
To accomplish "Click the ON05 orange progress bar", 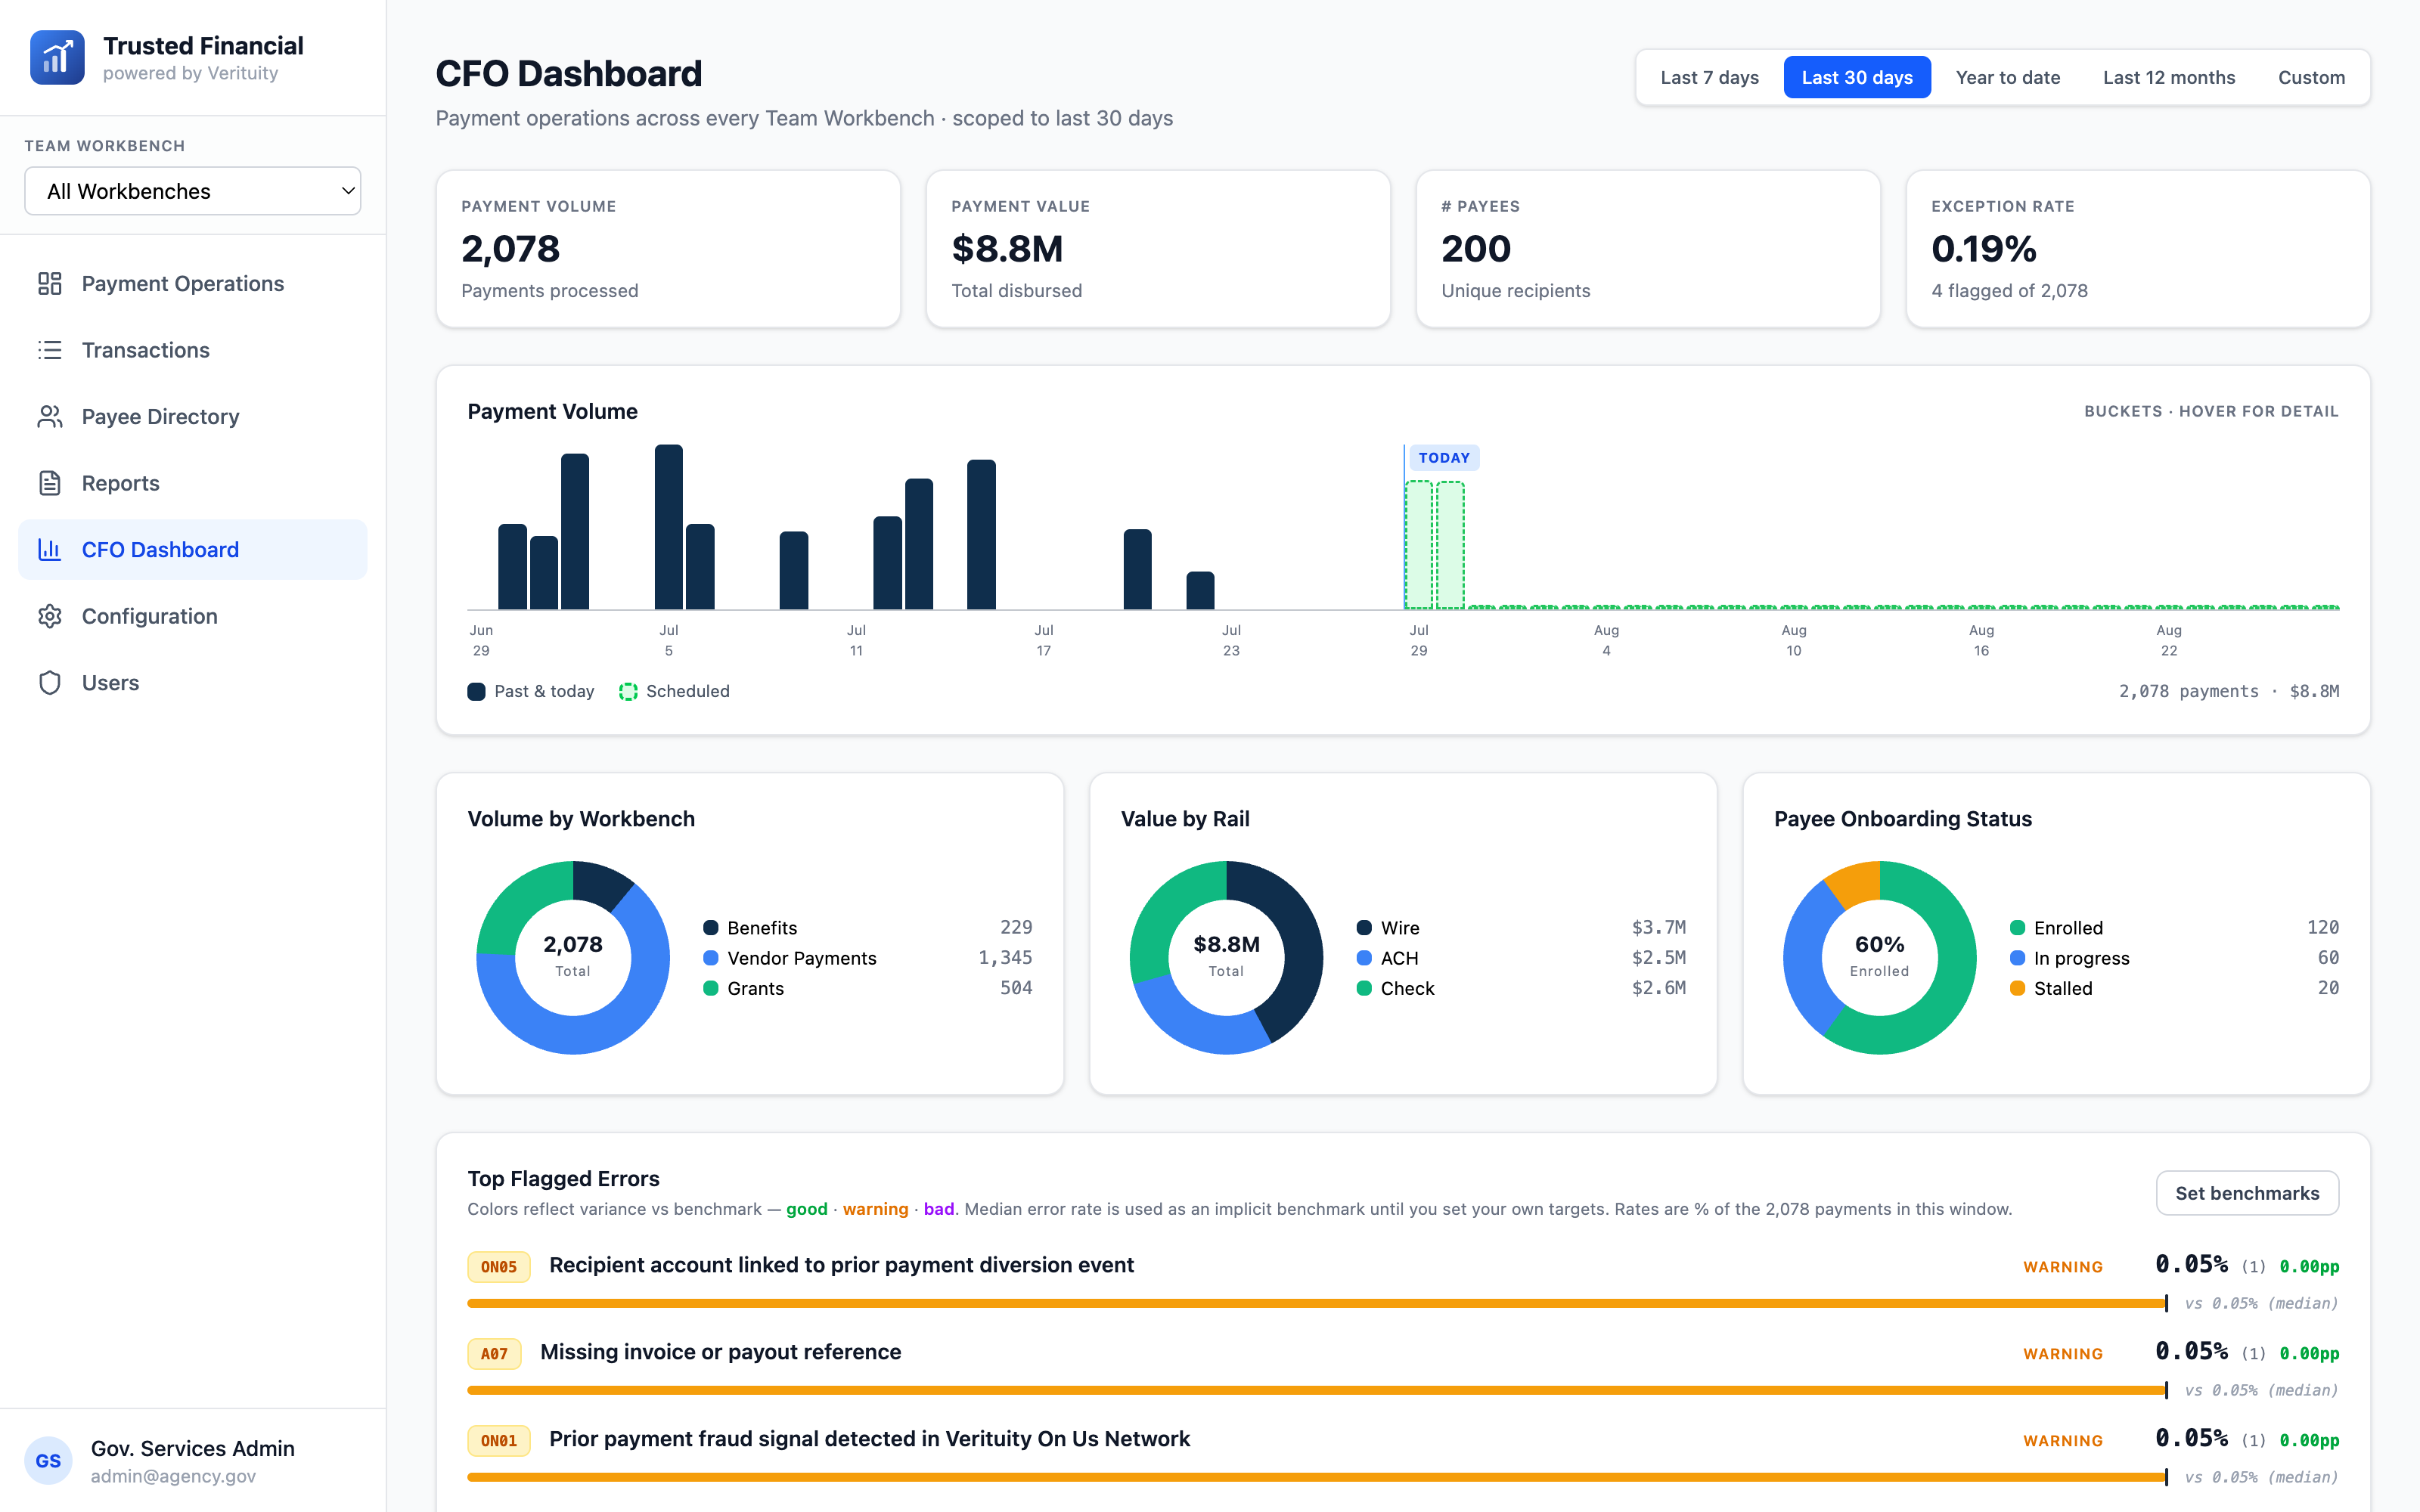I will point(1317,1304).
